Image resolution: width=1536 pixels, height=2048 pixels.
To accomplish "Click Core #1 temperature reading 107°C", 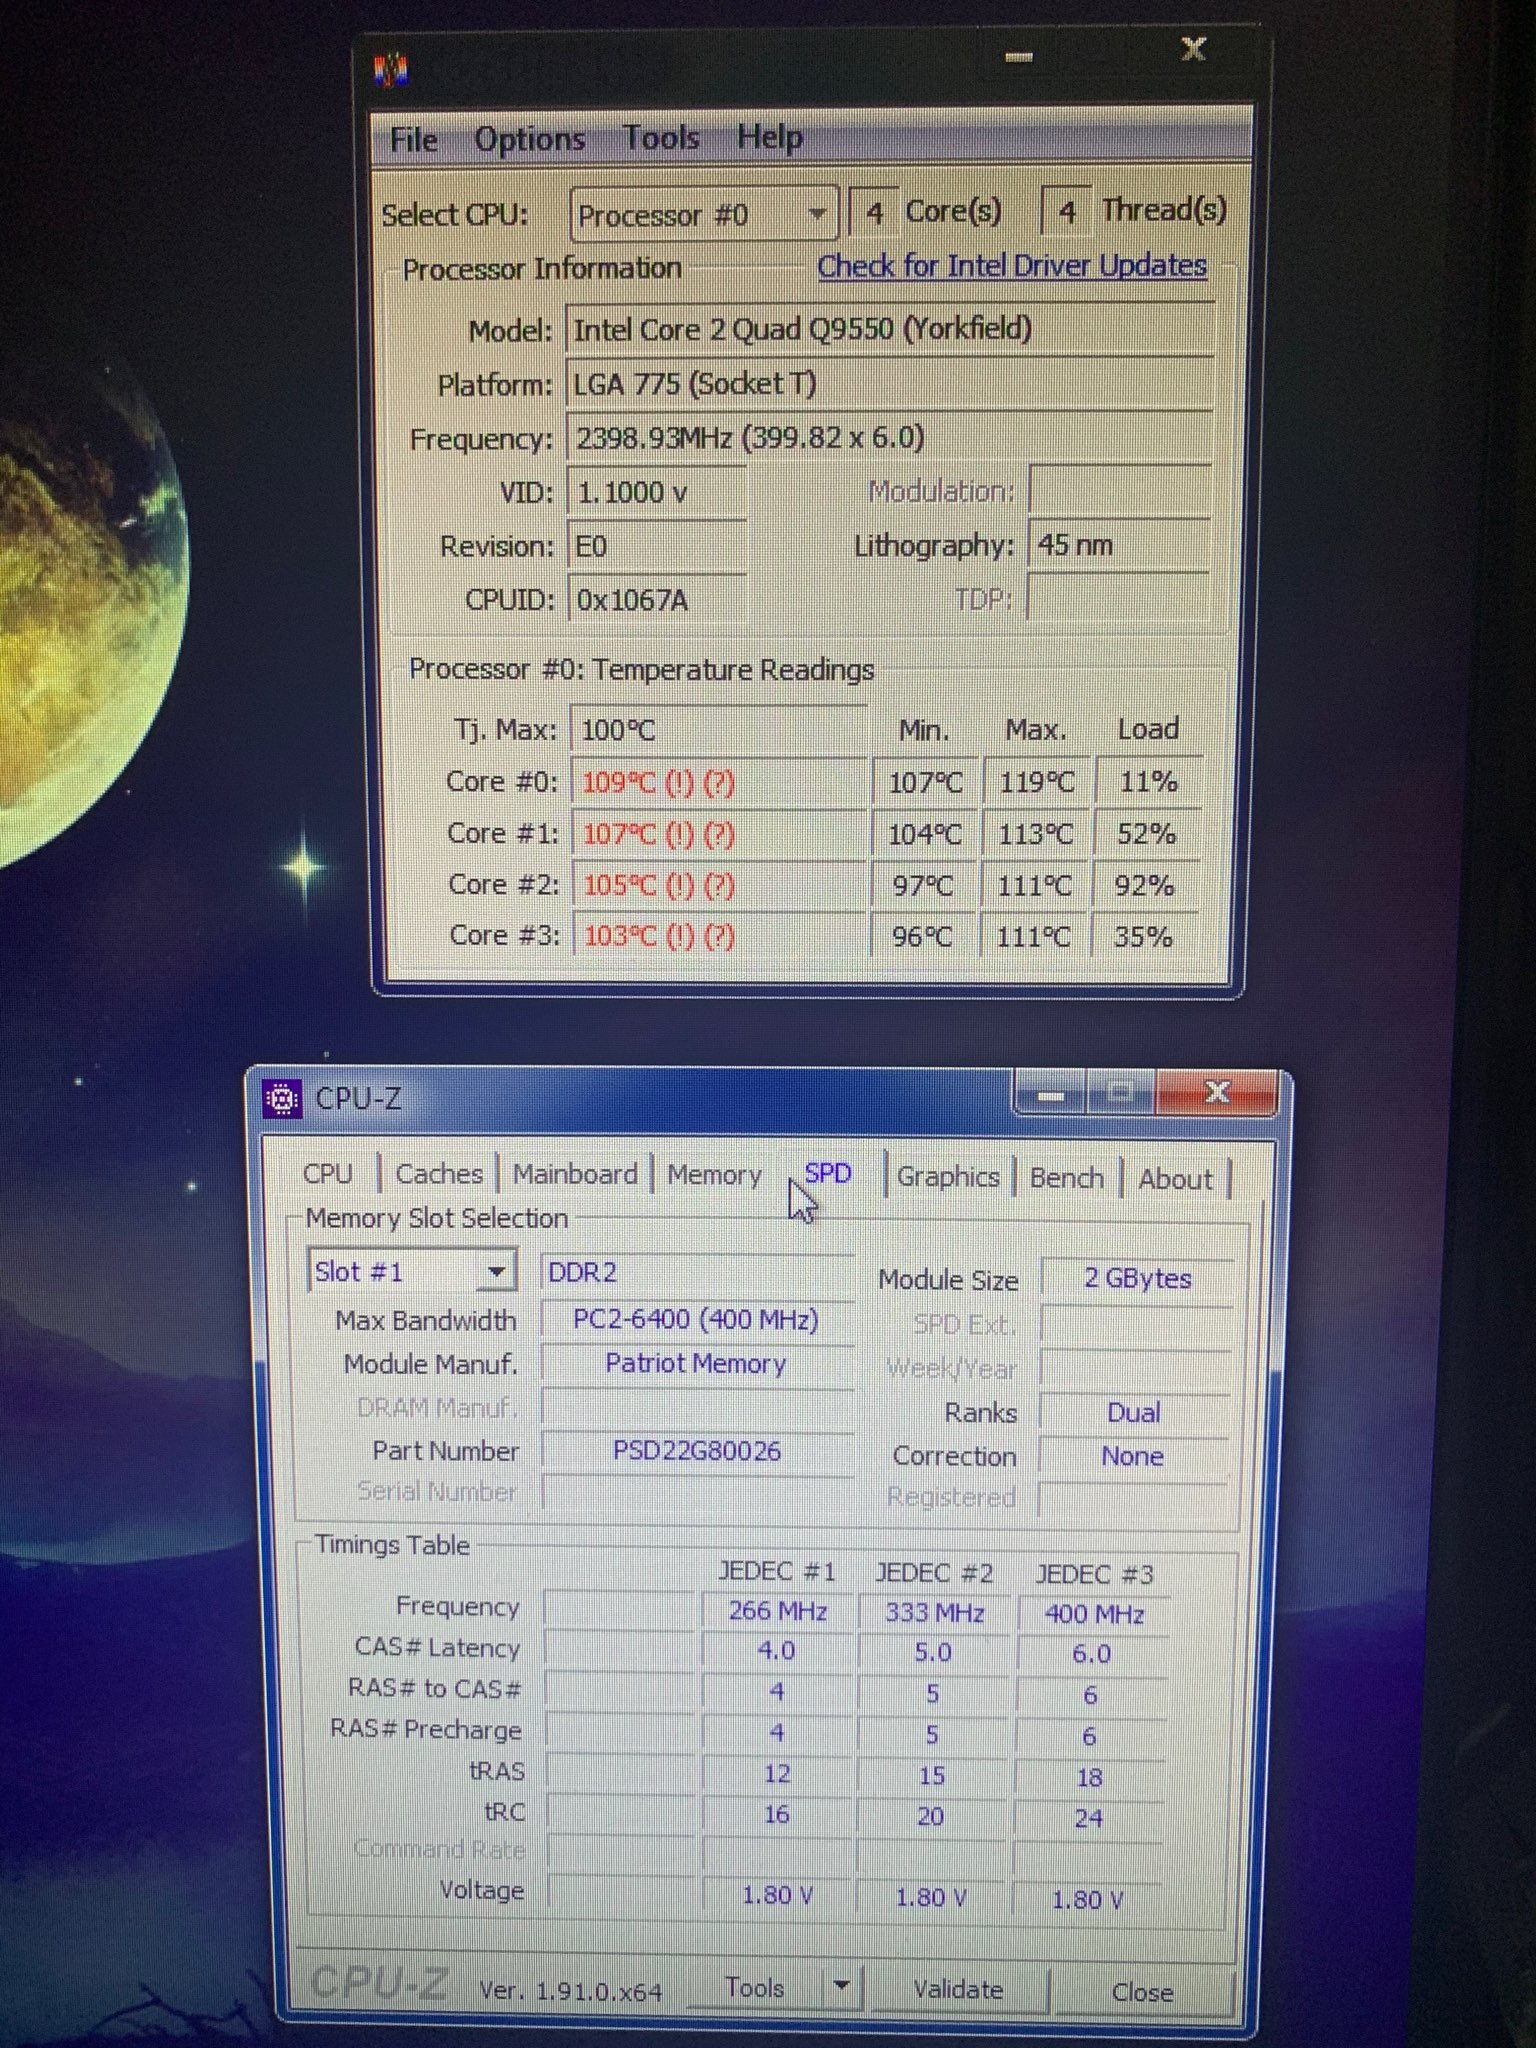I will pyautogui.click(x=719, y=834).
